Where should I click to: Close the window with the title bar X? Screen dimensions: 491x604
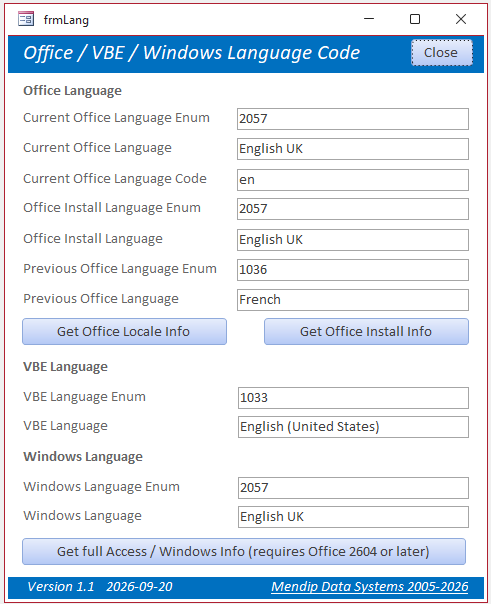pyautogui.click(x=461, y=19)
